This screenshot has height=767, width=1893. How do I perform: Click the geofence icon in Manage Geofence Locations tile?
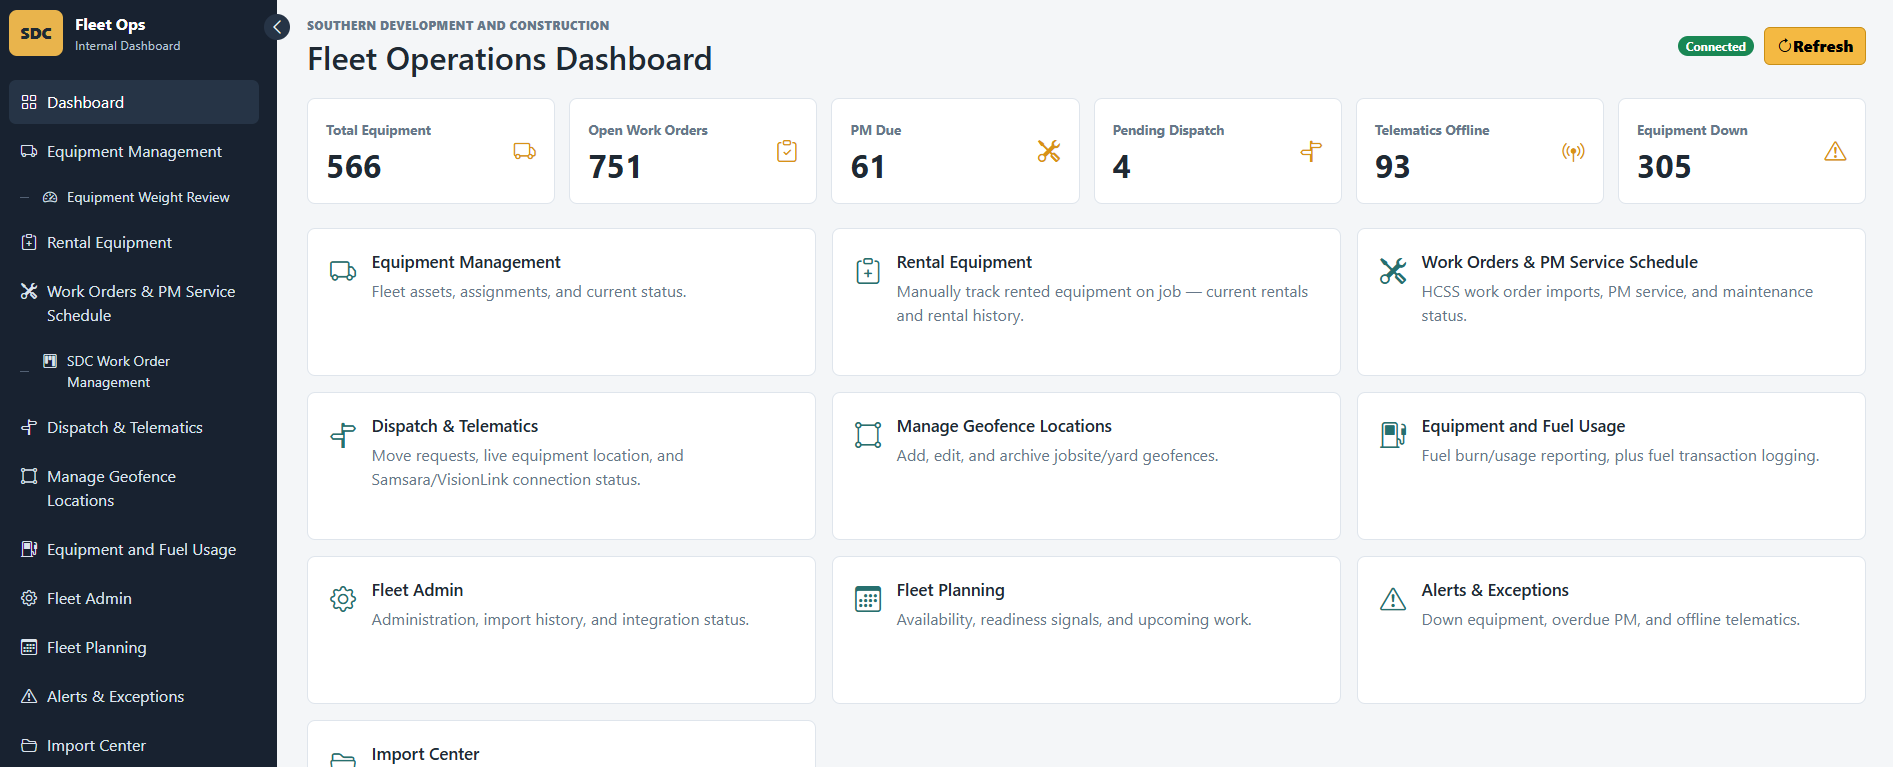point(868,434)
